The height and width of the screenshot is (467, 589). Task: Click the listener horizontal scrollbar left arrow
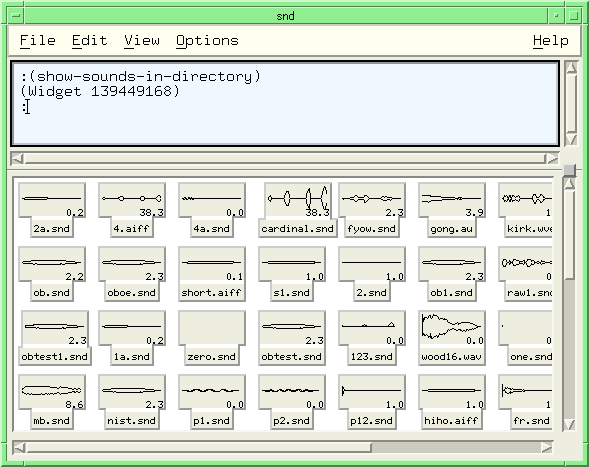(17, 159)
